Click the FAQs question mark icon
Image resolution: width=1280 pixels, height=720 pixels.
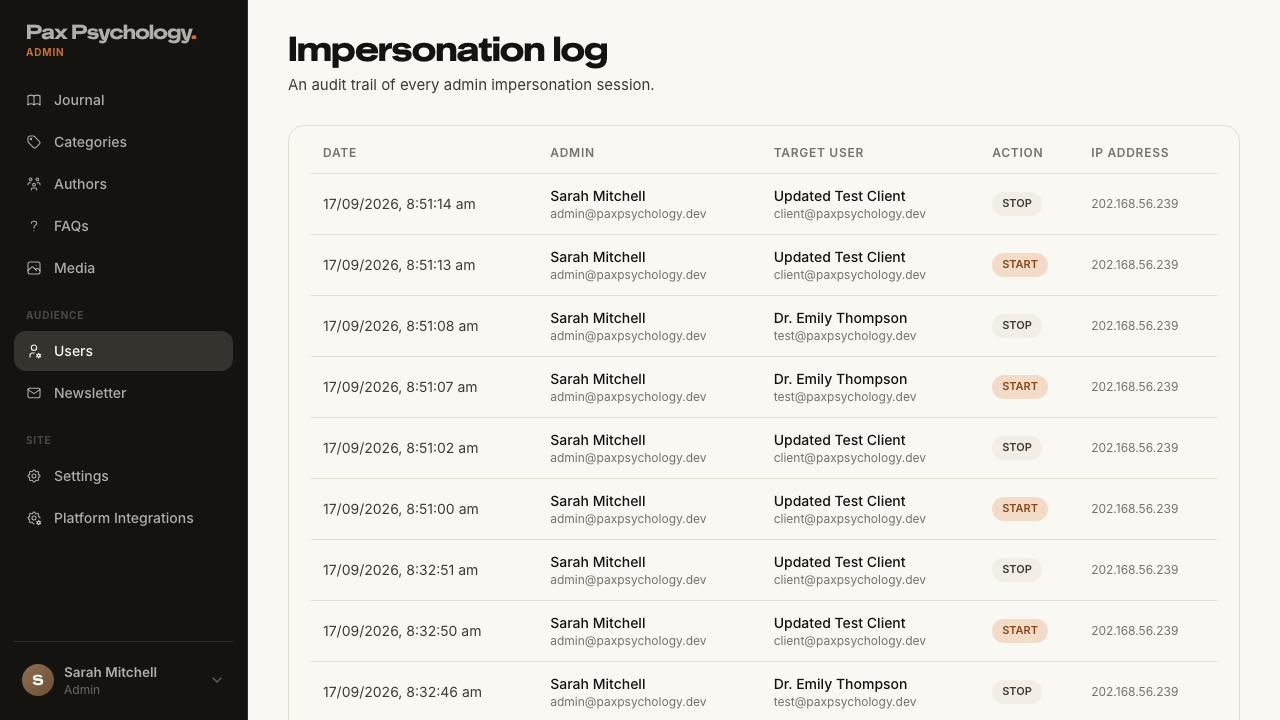pyautogui.click(x=34, y=226)
